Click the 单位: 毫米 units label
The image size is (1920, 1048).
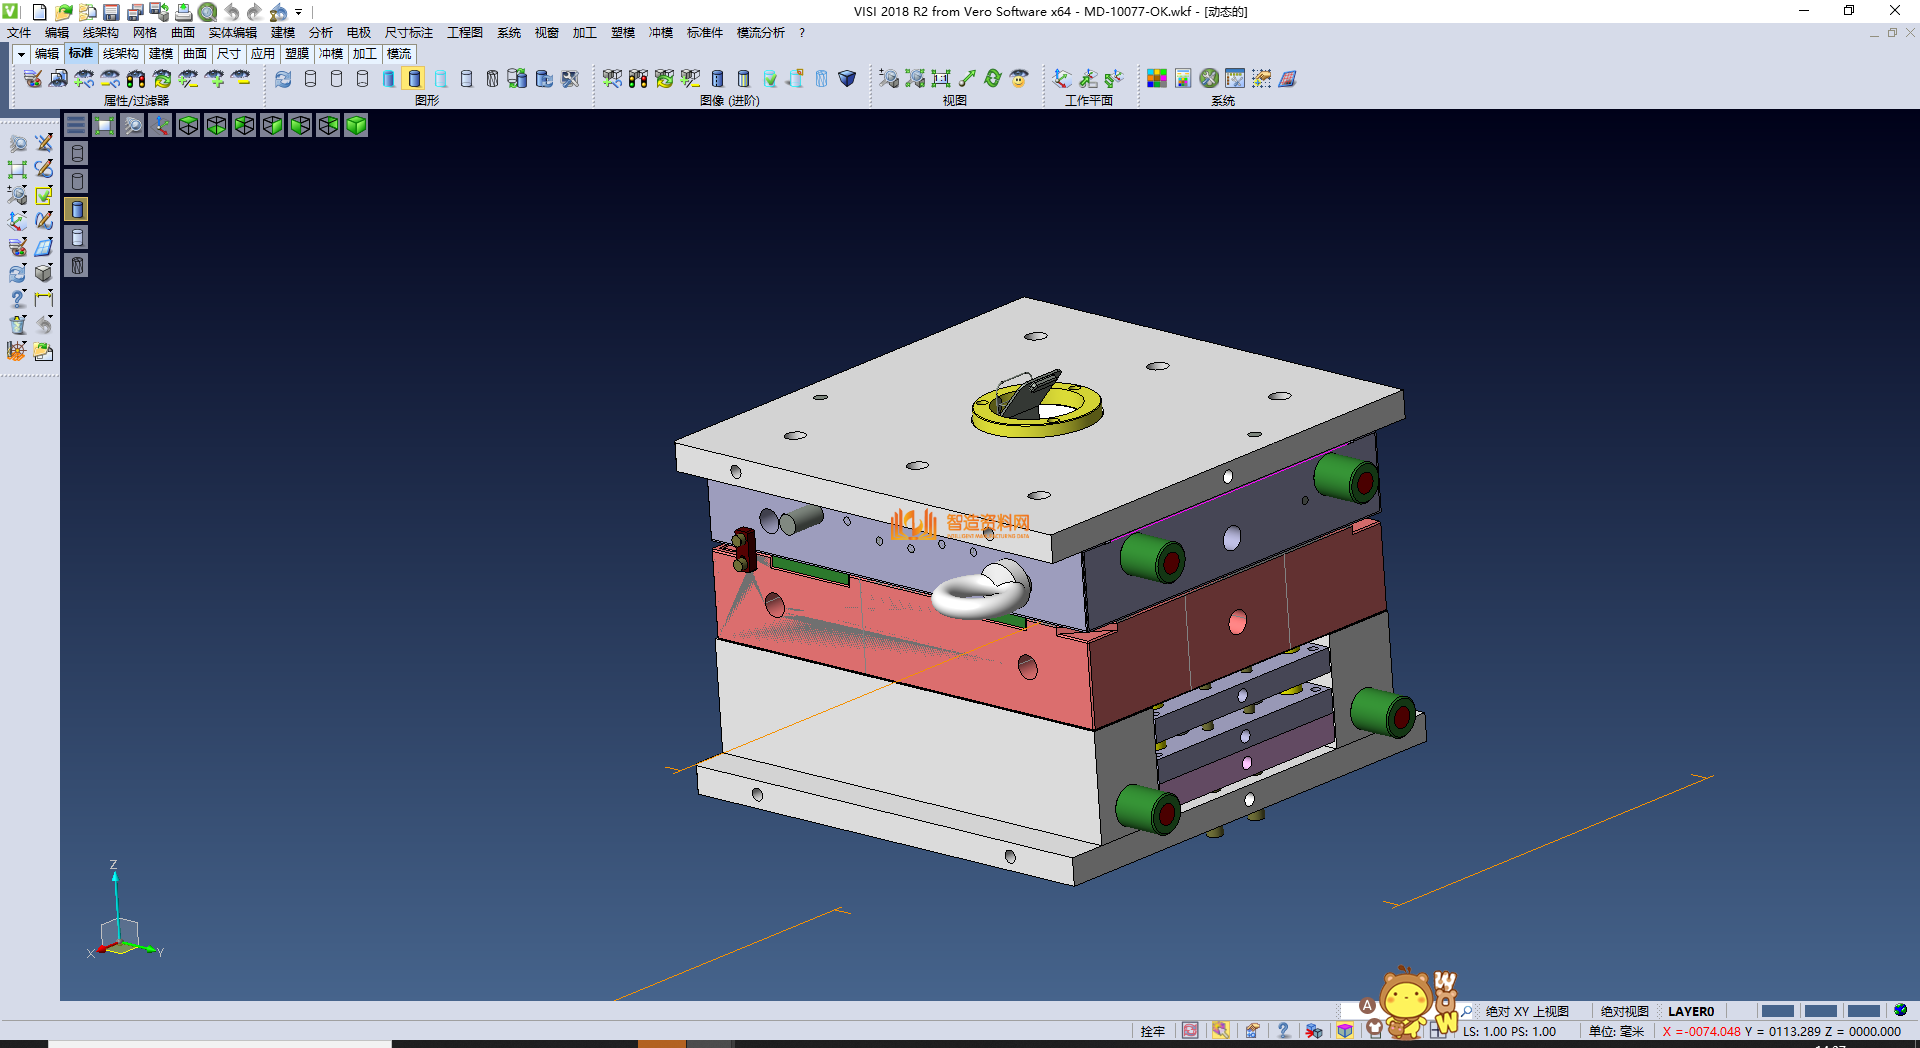(x=1616, y=1031)
